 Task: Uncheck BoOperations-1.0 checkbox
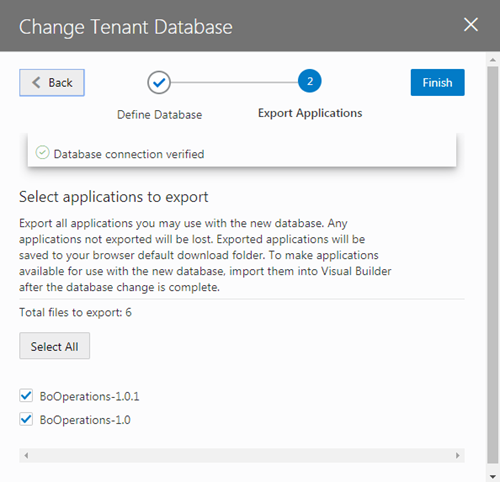tap(26, 419)
